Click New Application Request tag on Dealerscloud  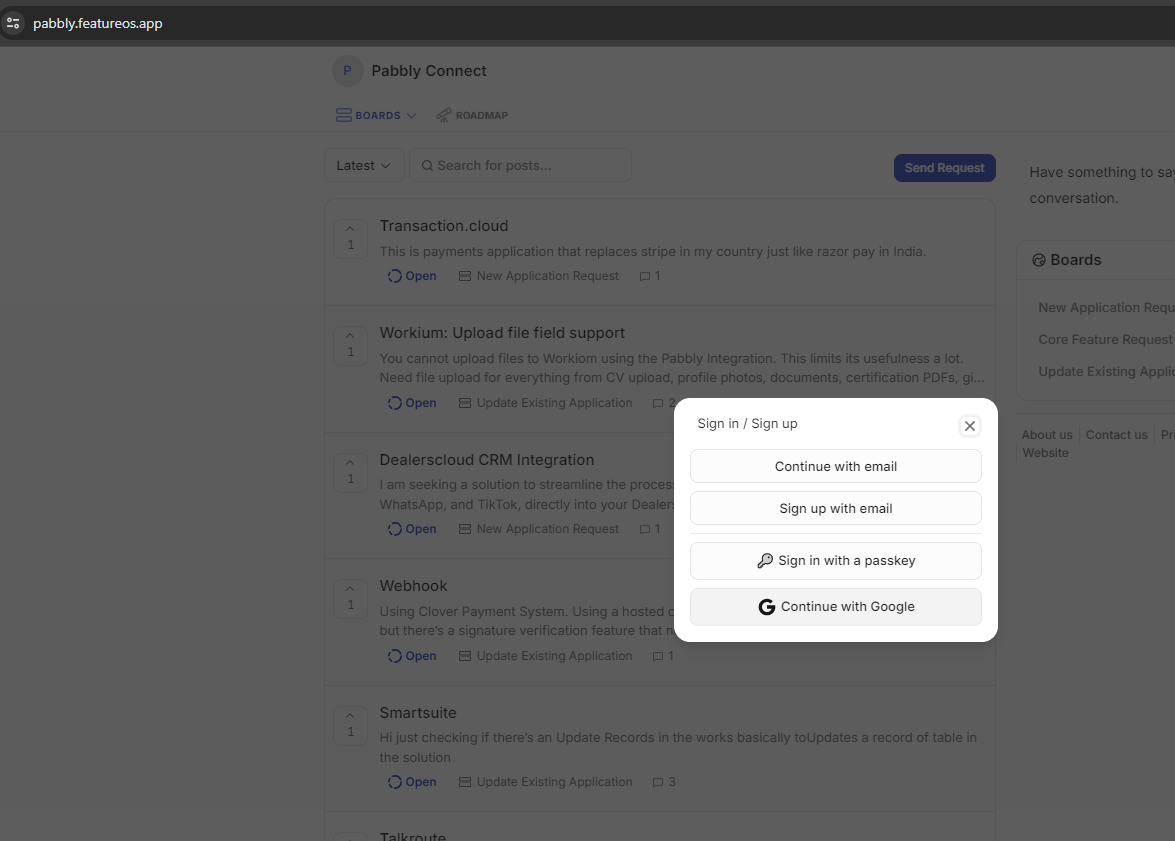click(x=539, y=529)
